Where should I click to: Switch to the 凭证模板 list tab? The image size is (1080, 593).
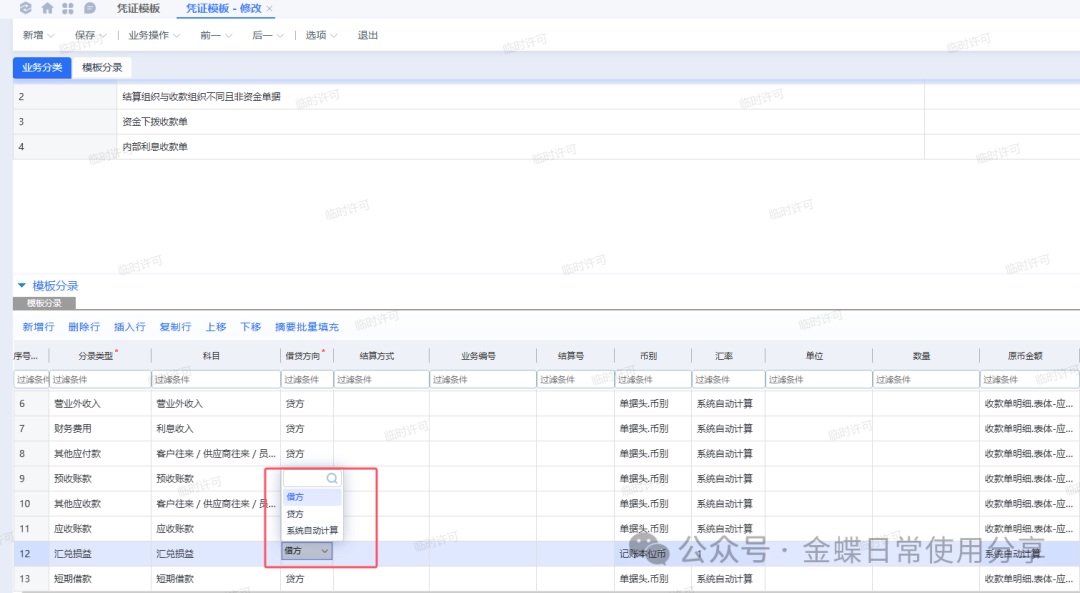[138, 8]
